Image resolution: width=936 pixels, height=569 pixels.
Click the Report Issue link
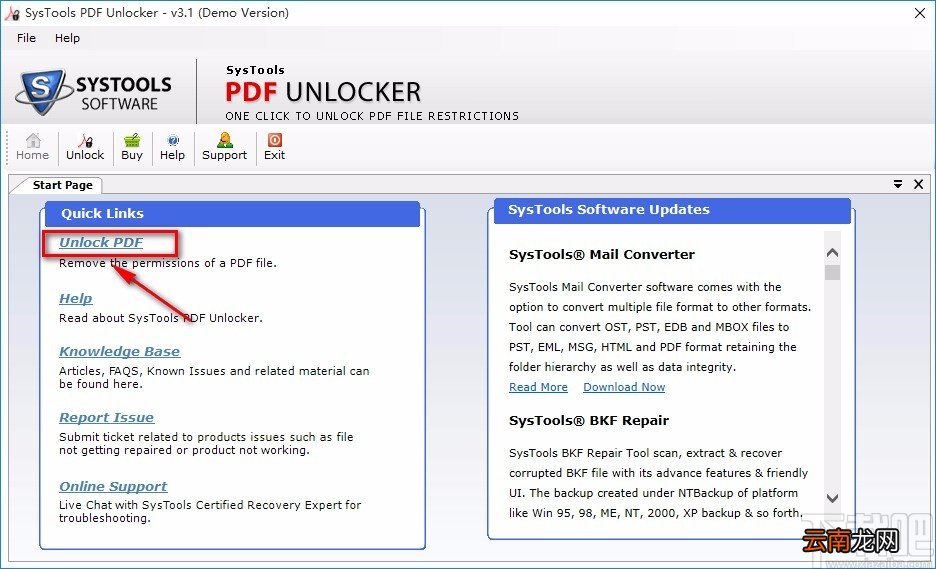click(106, 418)
